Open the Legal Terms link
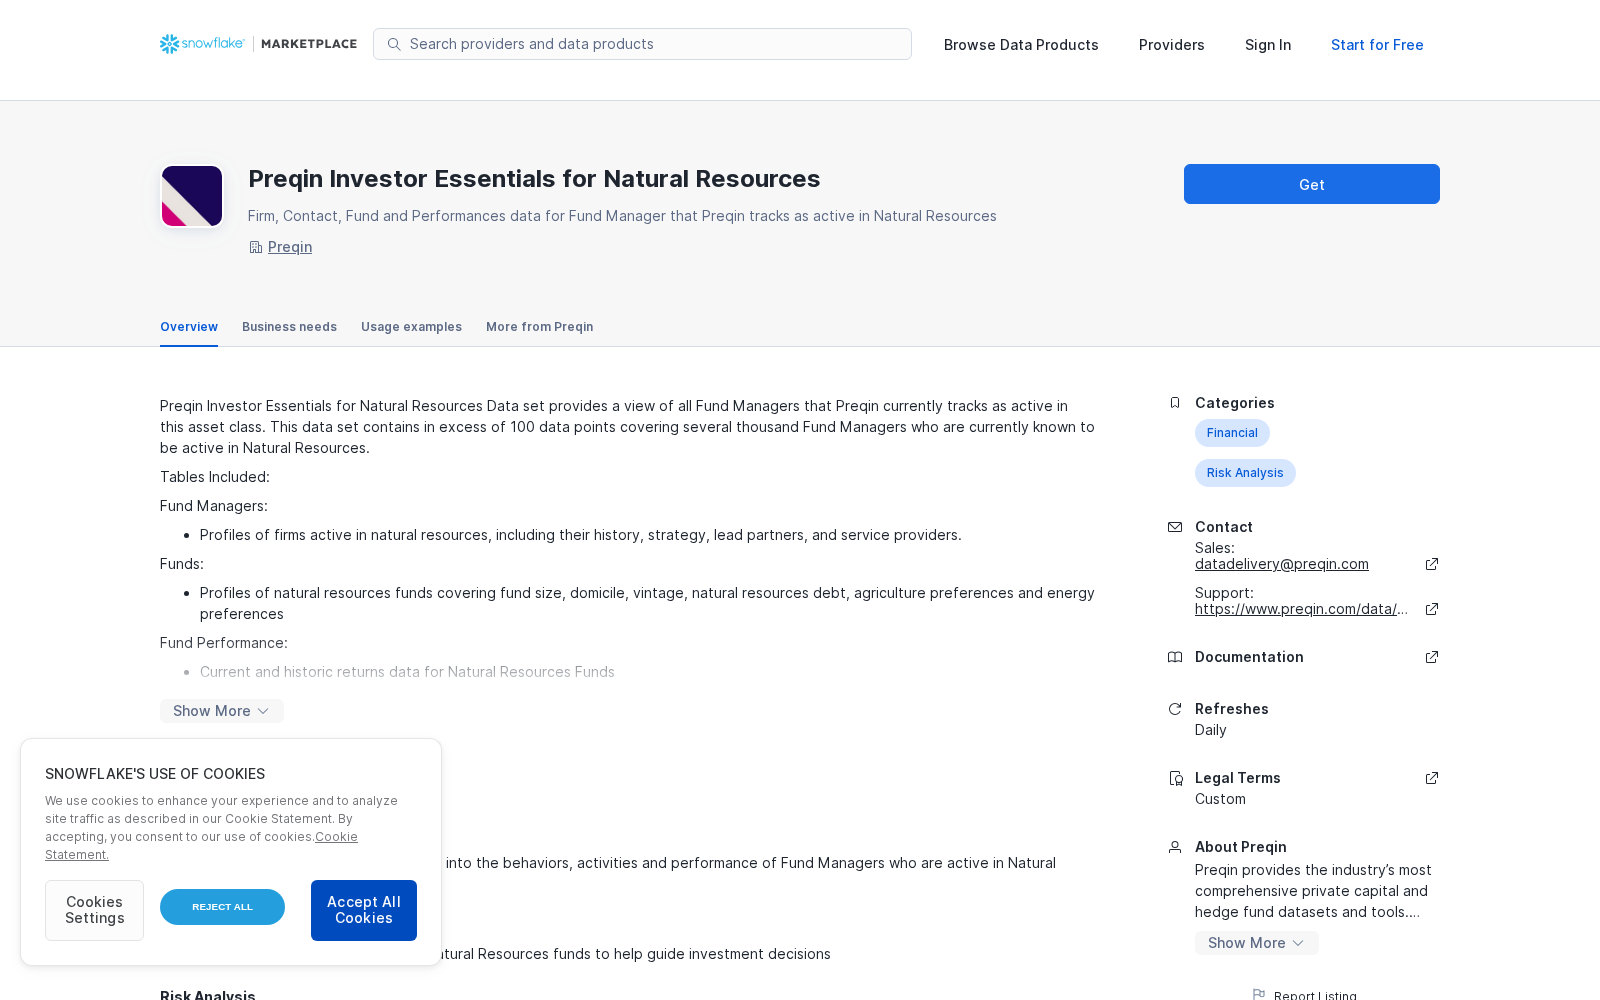This screenshot has height=1000, width=1600. 1238,778
